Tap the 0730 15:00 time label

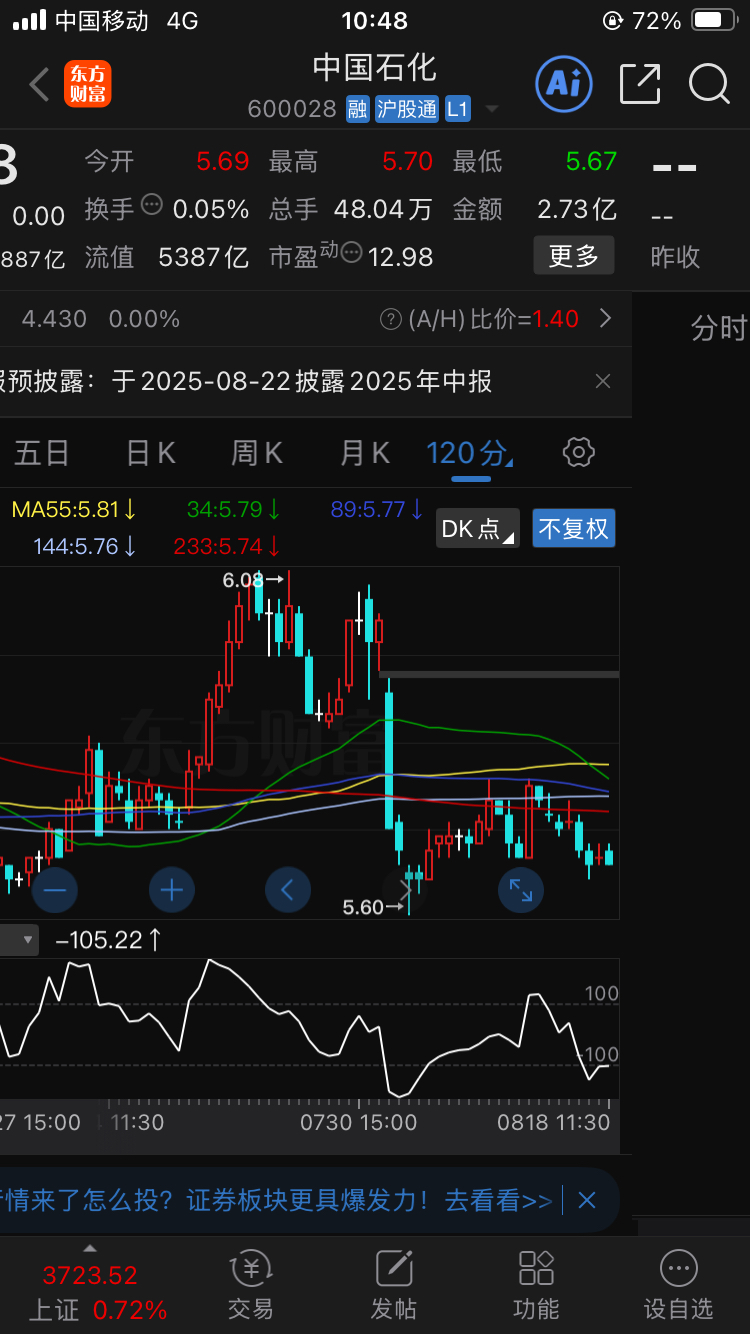point(358,1122)
